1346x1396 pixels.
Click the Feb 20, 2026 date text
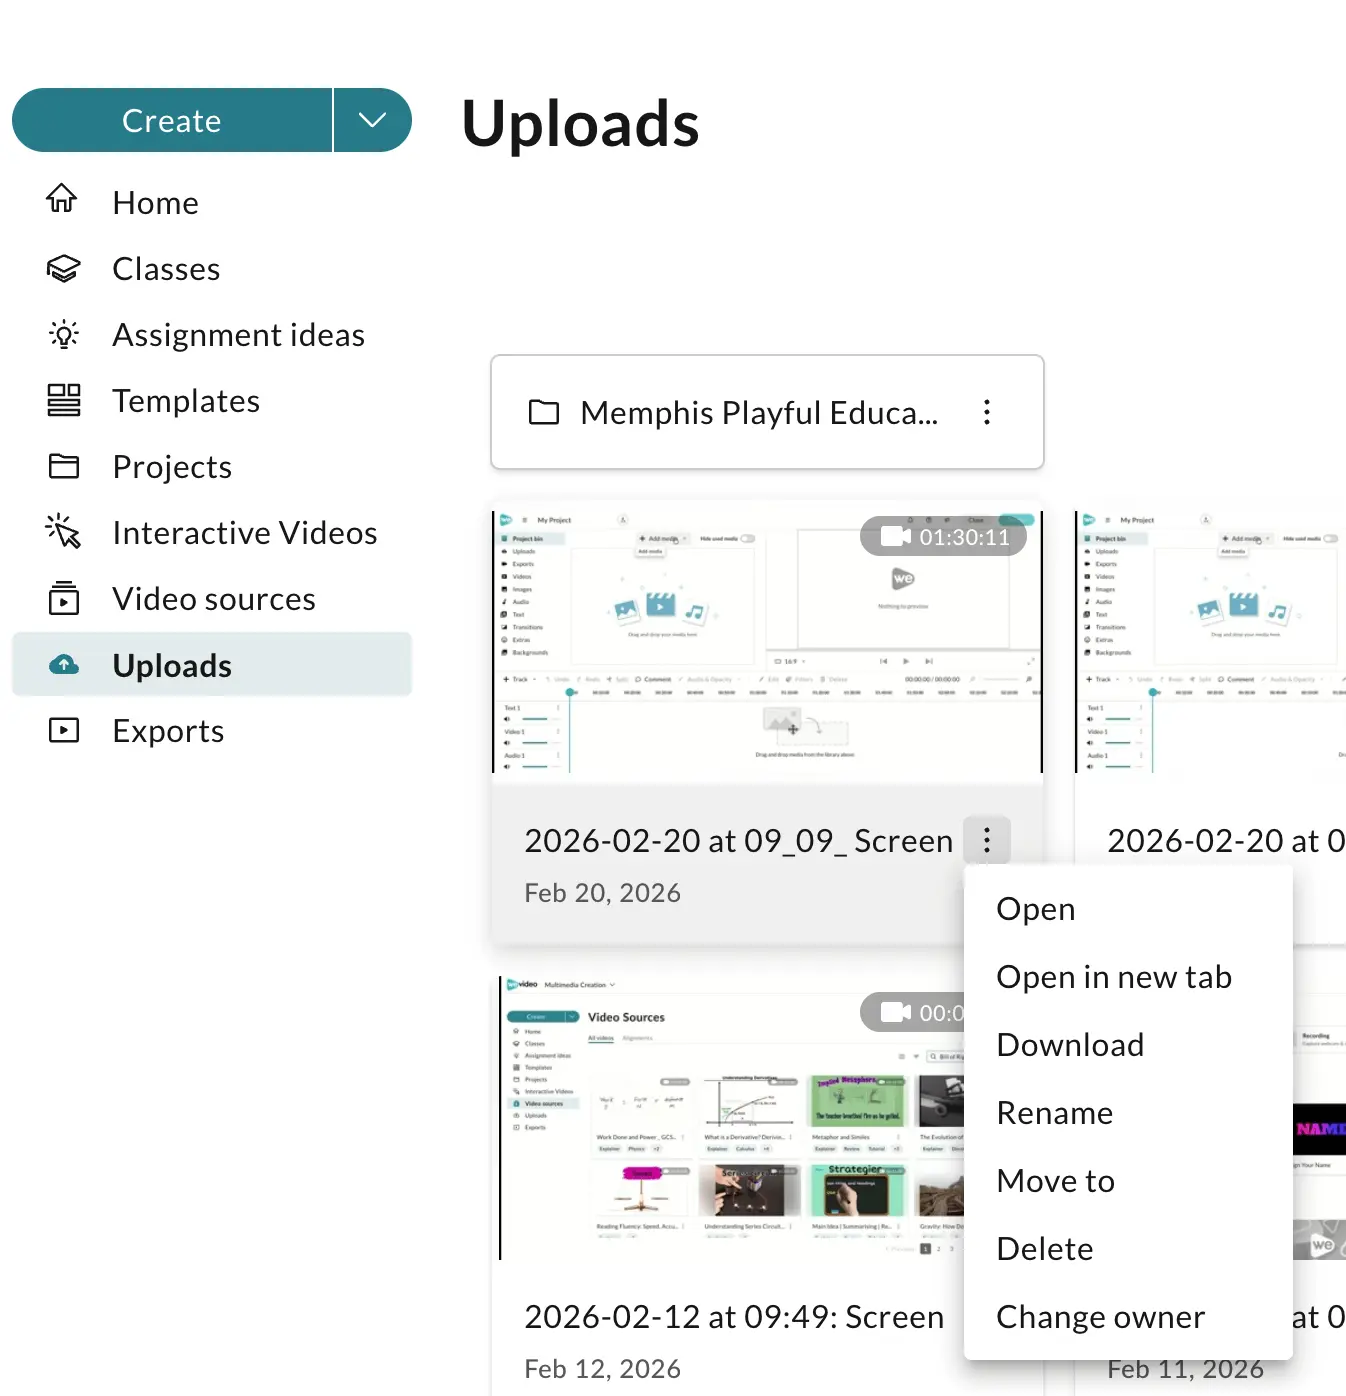pyautogui.click(x=602, y=892)
